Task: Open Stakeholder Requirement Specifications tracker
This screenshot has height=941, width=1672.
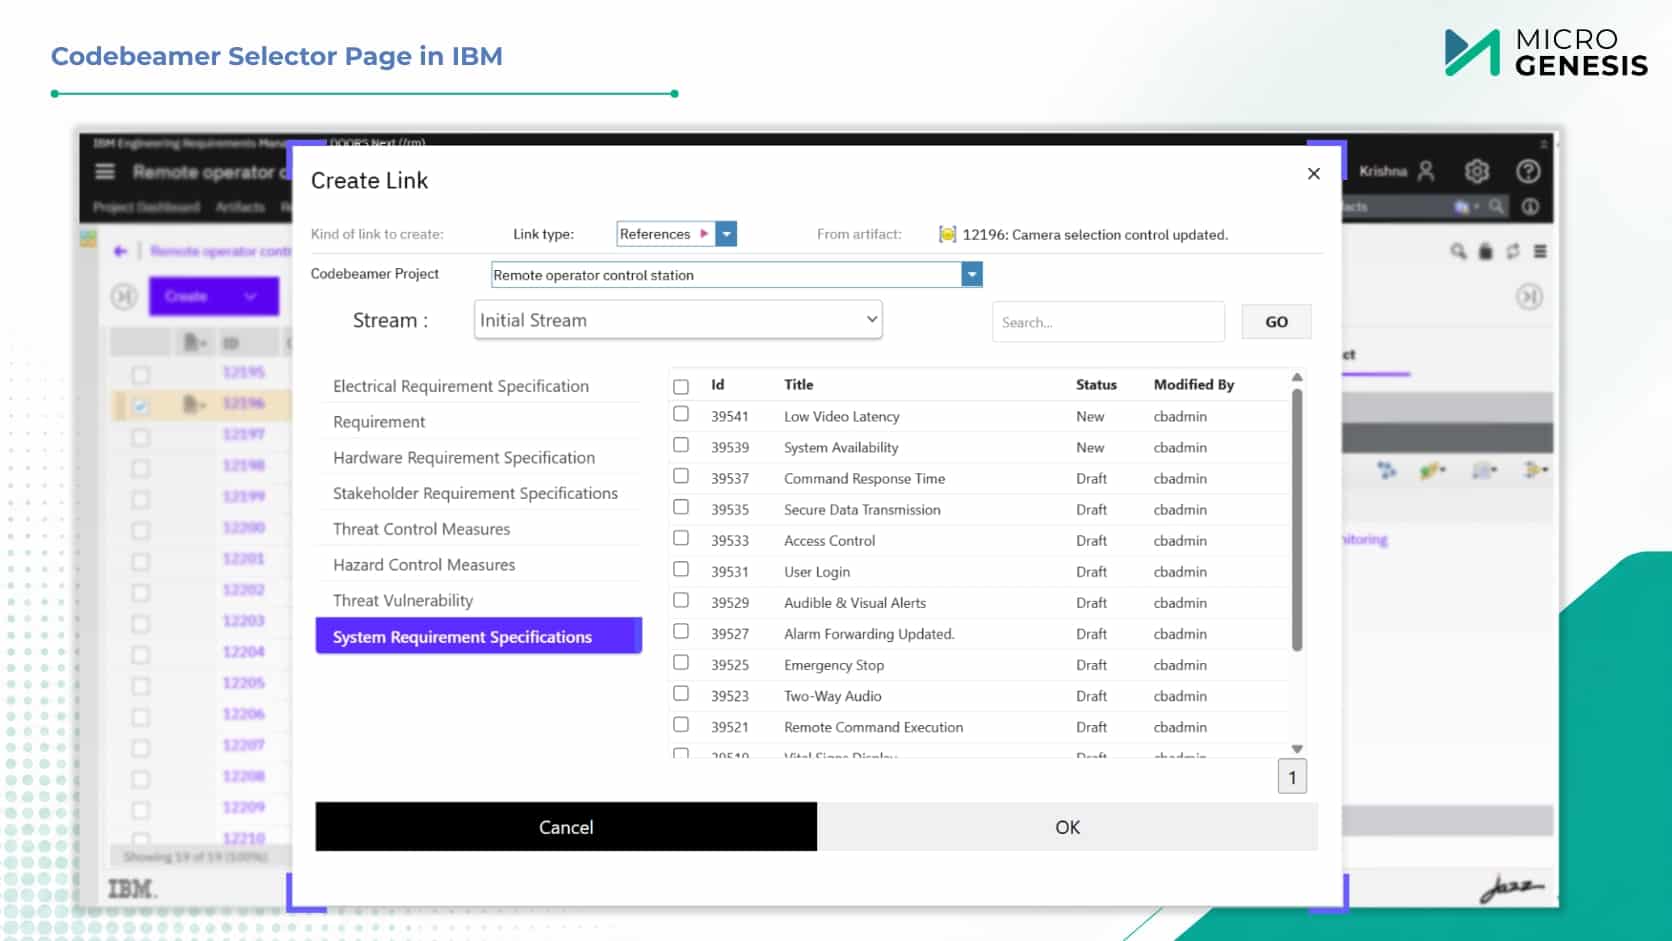Action: coord(475,494)
